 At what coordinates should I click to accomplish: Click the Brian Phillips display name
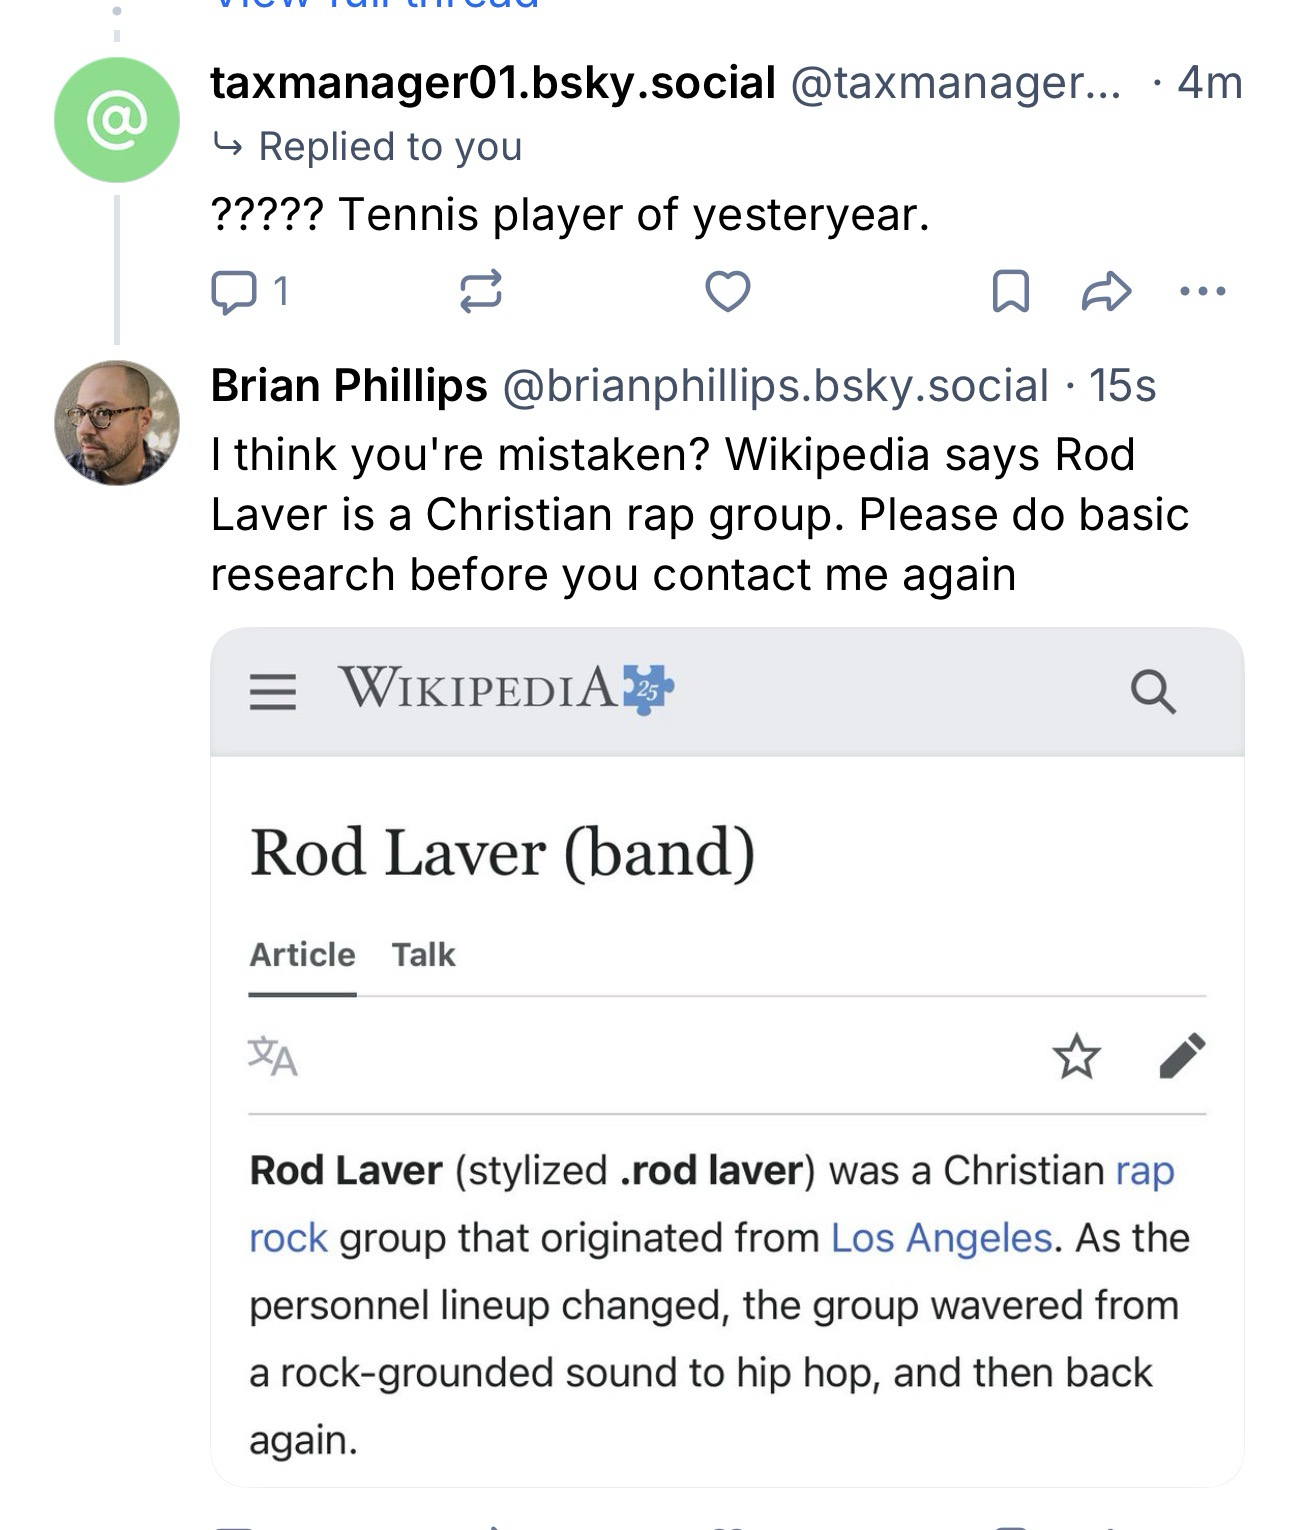tap(349, 386)
